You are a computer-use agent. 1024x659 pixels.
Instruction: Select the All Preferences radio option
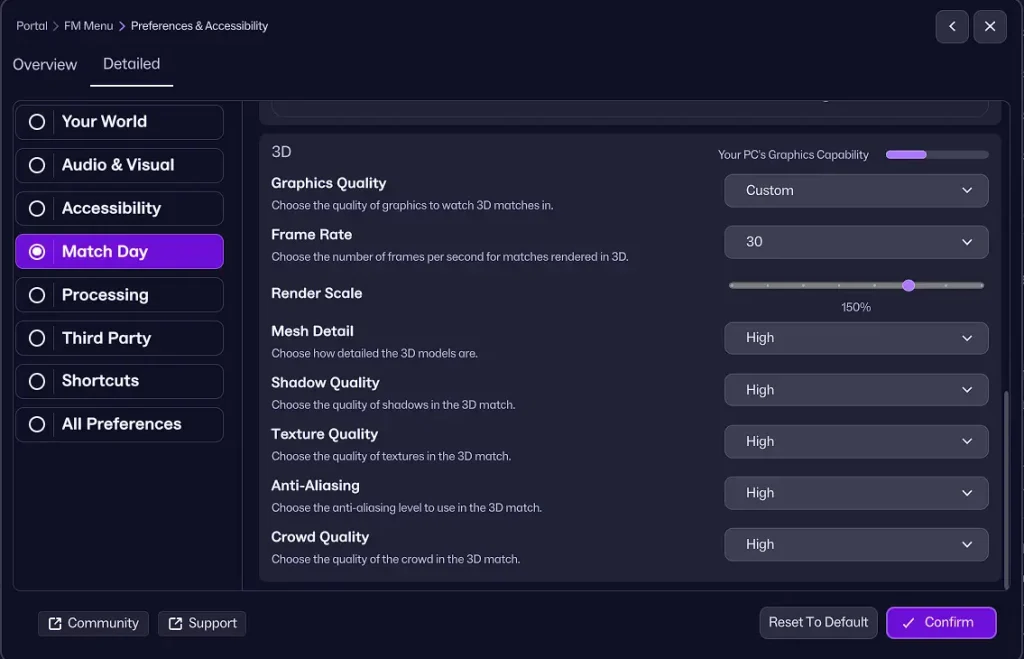(x=37, y=425)
